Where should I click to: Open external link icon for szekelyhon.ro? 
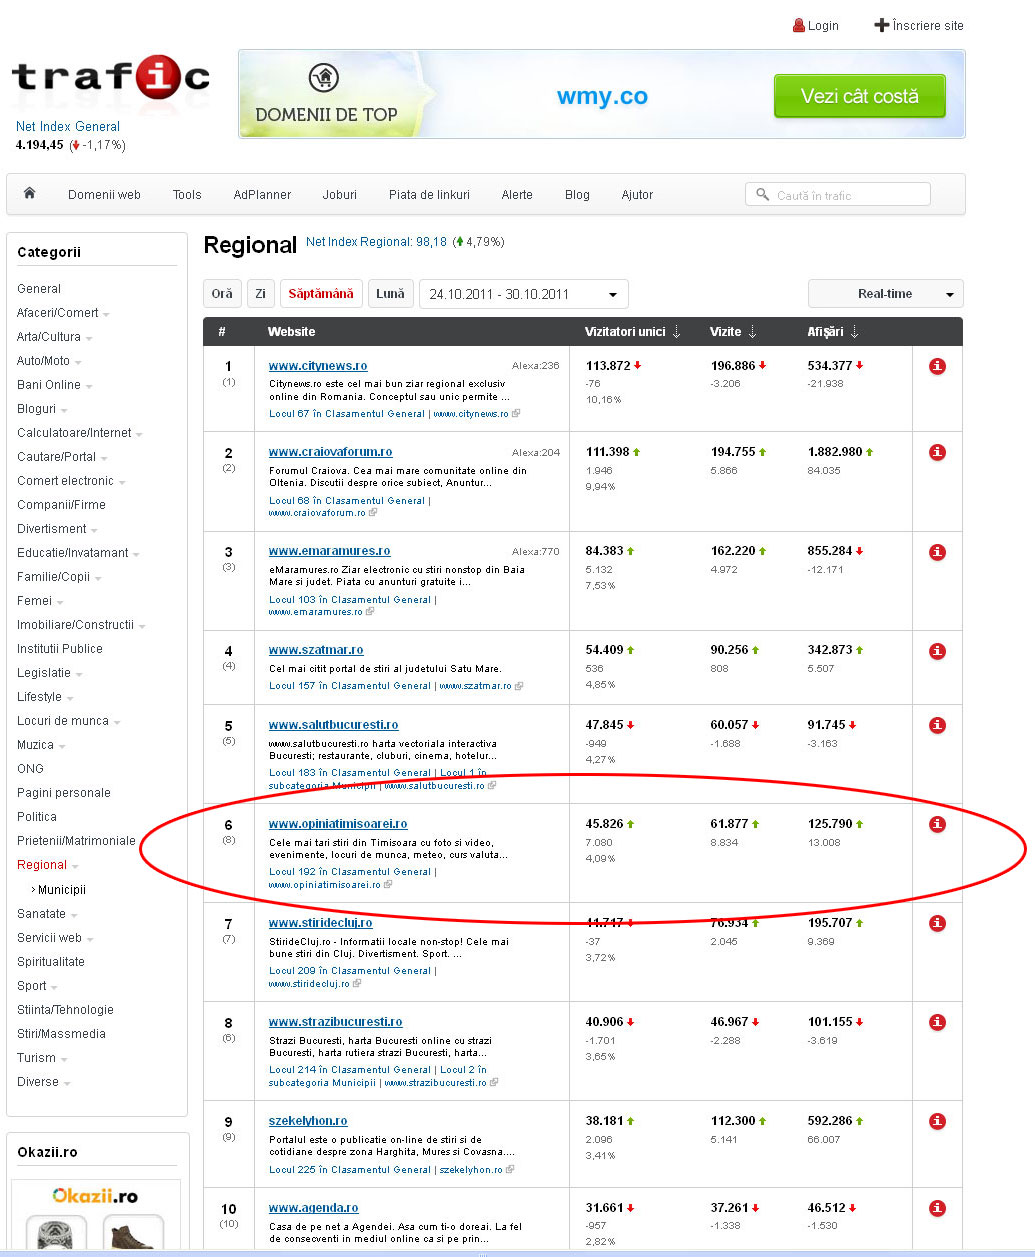tap(510, 1170)
